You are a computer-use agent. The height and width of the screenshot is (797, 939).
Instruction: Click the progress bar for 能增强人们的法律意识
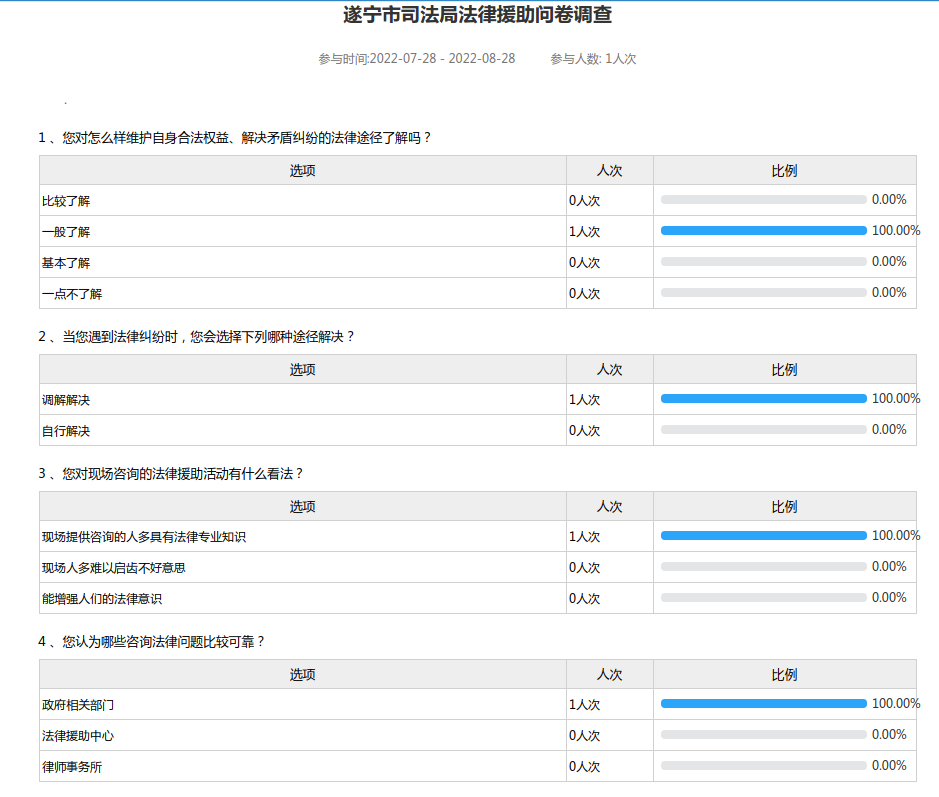click(763, 598)
